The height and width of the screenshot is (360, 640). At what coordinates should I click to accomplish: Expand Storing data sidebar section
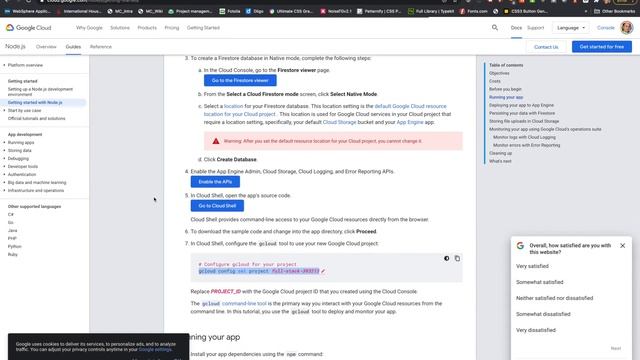point(19,150)
